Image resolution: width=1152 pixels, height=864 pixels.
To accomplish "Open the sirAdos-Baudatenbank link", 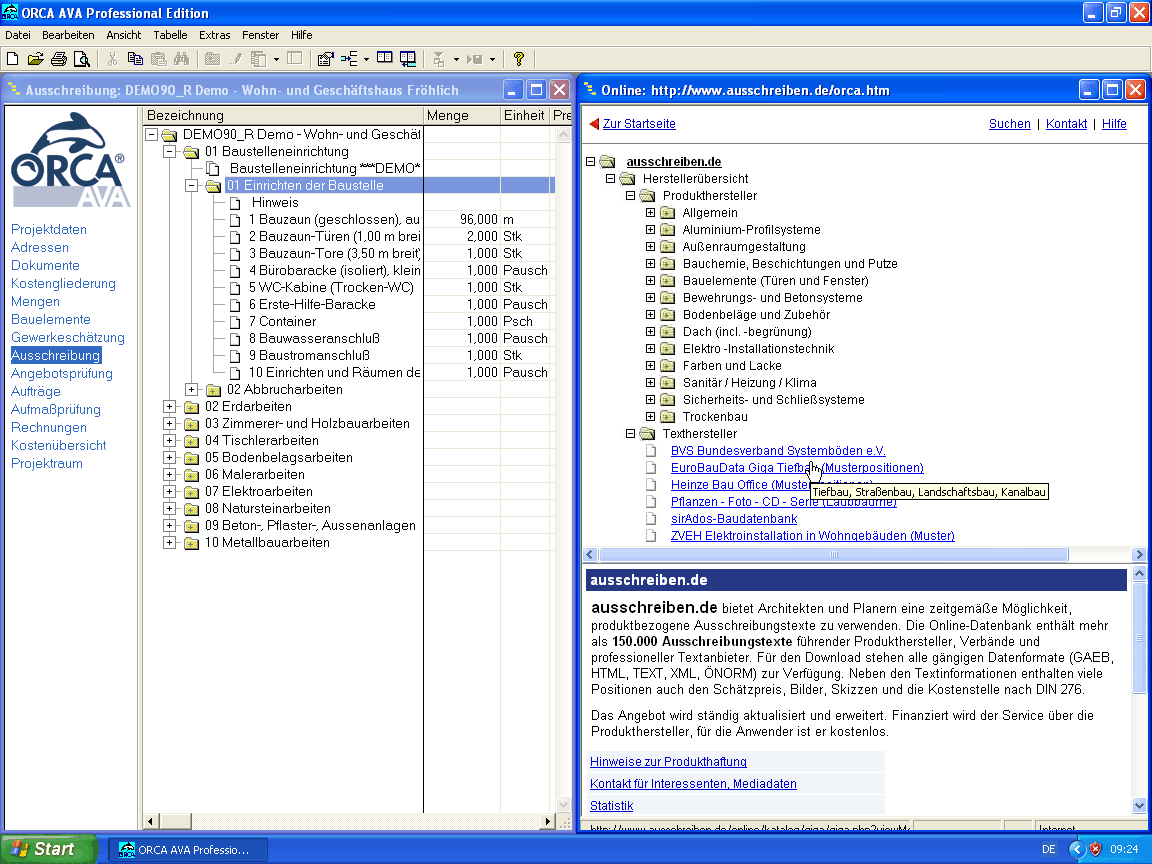I will [x=733, y=519].
